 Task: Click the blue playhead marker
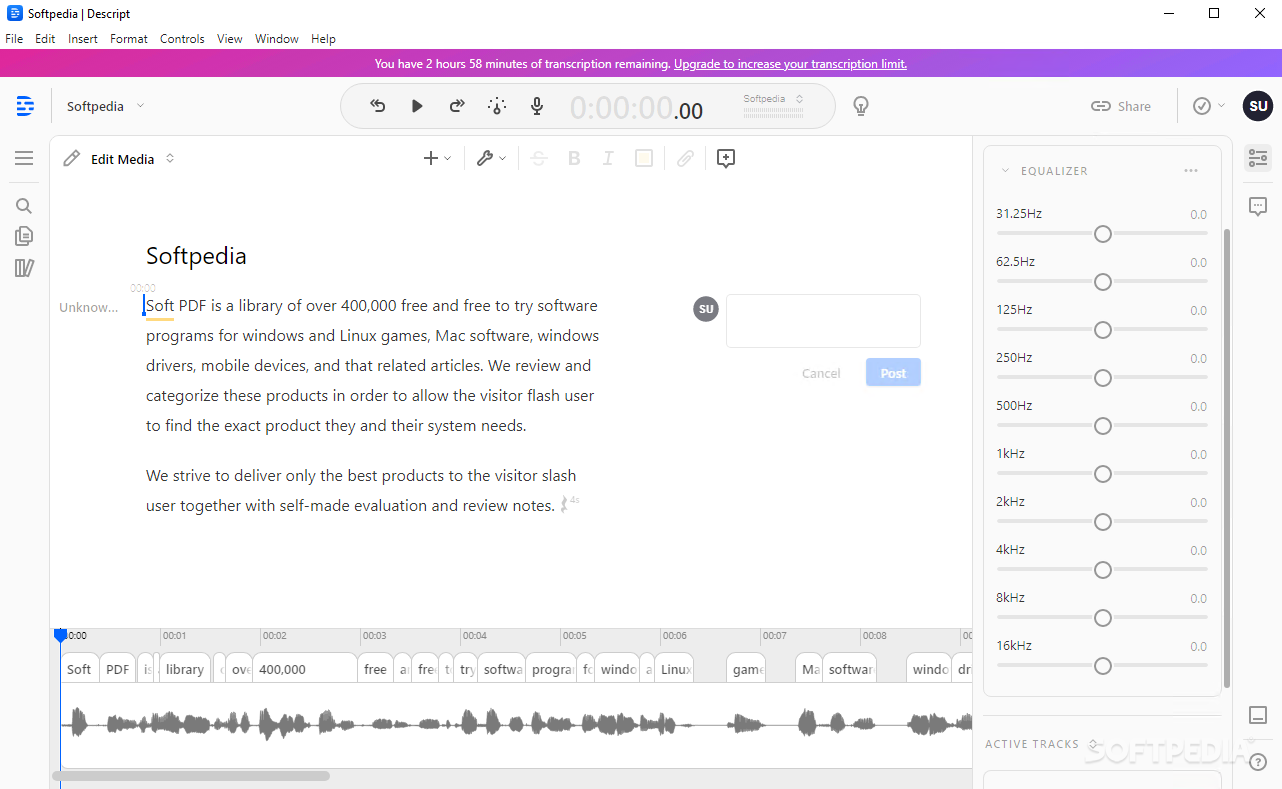pos(60,635)
